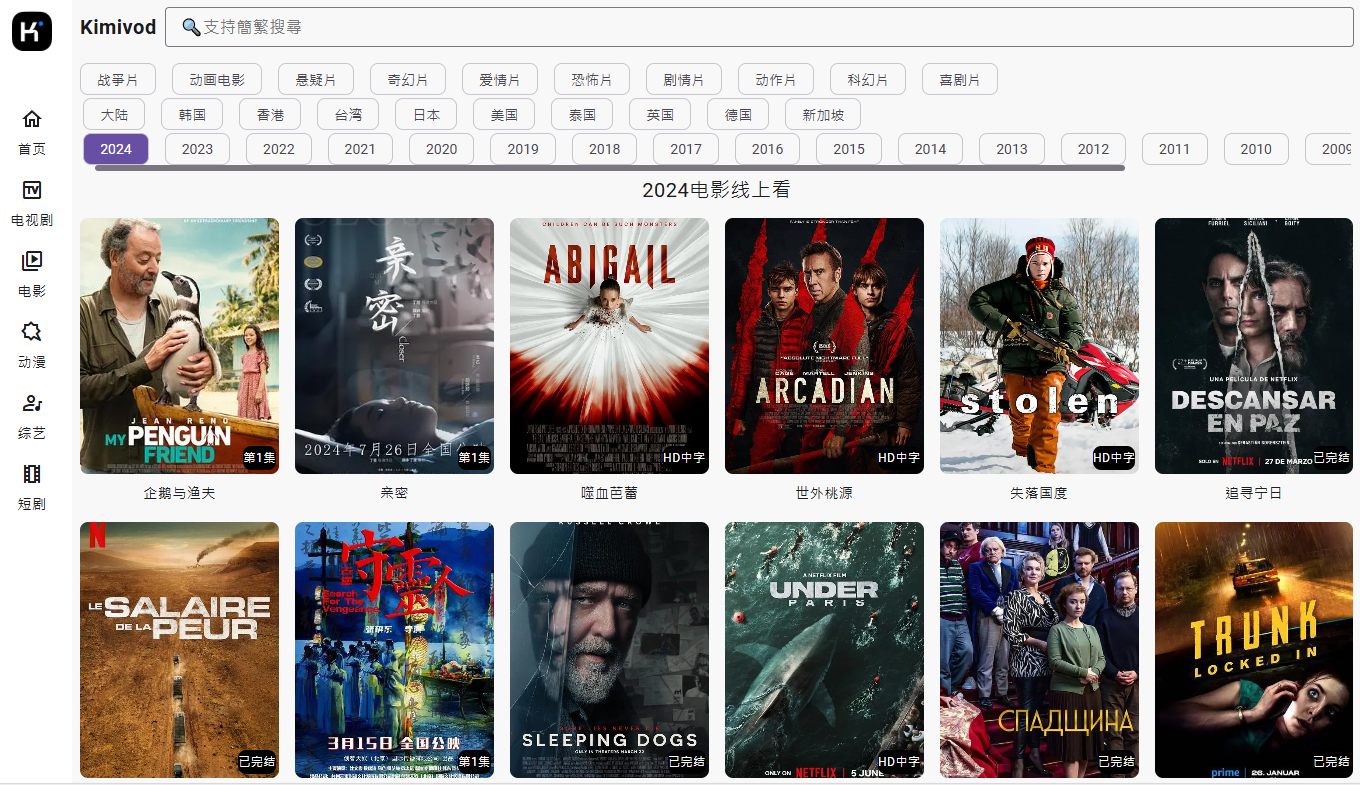This screenshot has width=1360, height=785.
Task: Click the Kimivod logo icon
Action: [x=32, y=31]
